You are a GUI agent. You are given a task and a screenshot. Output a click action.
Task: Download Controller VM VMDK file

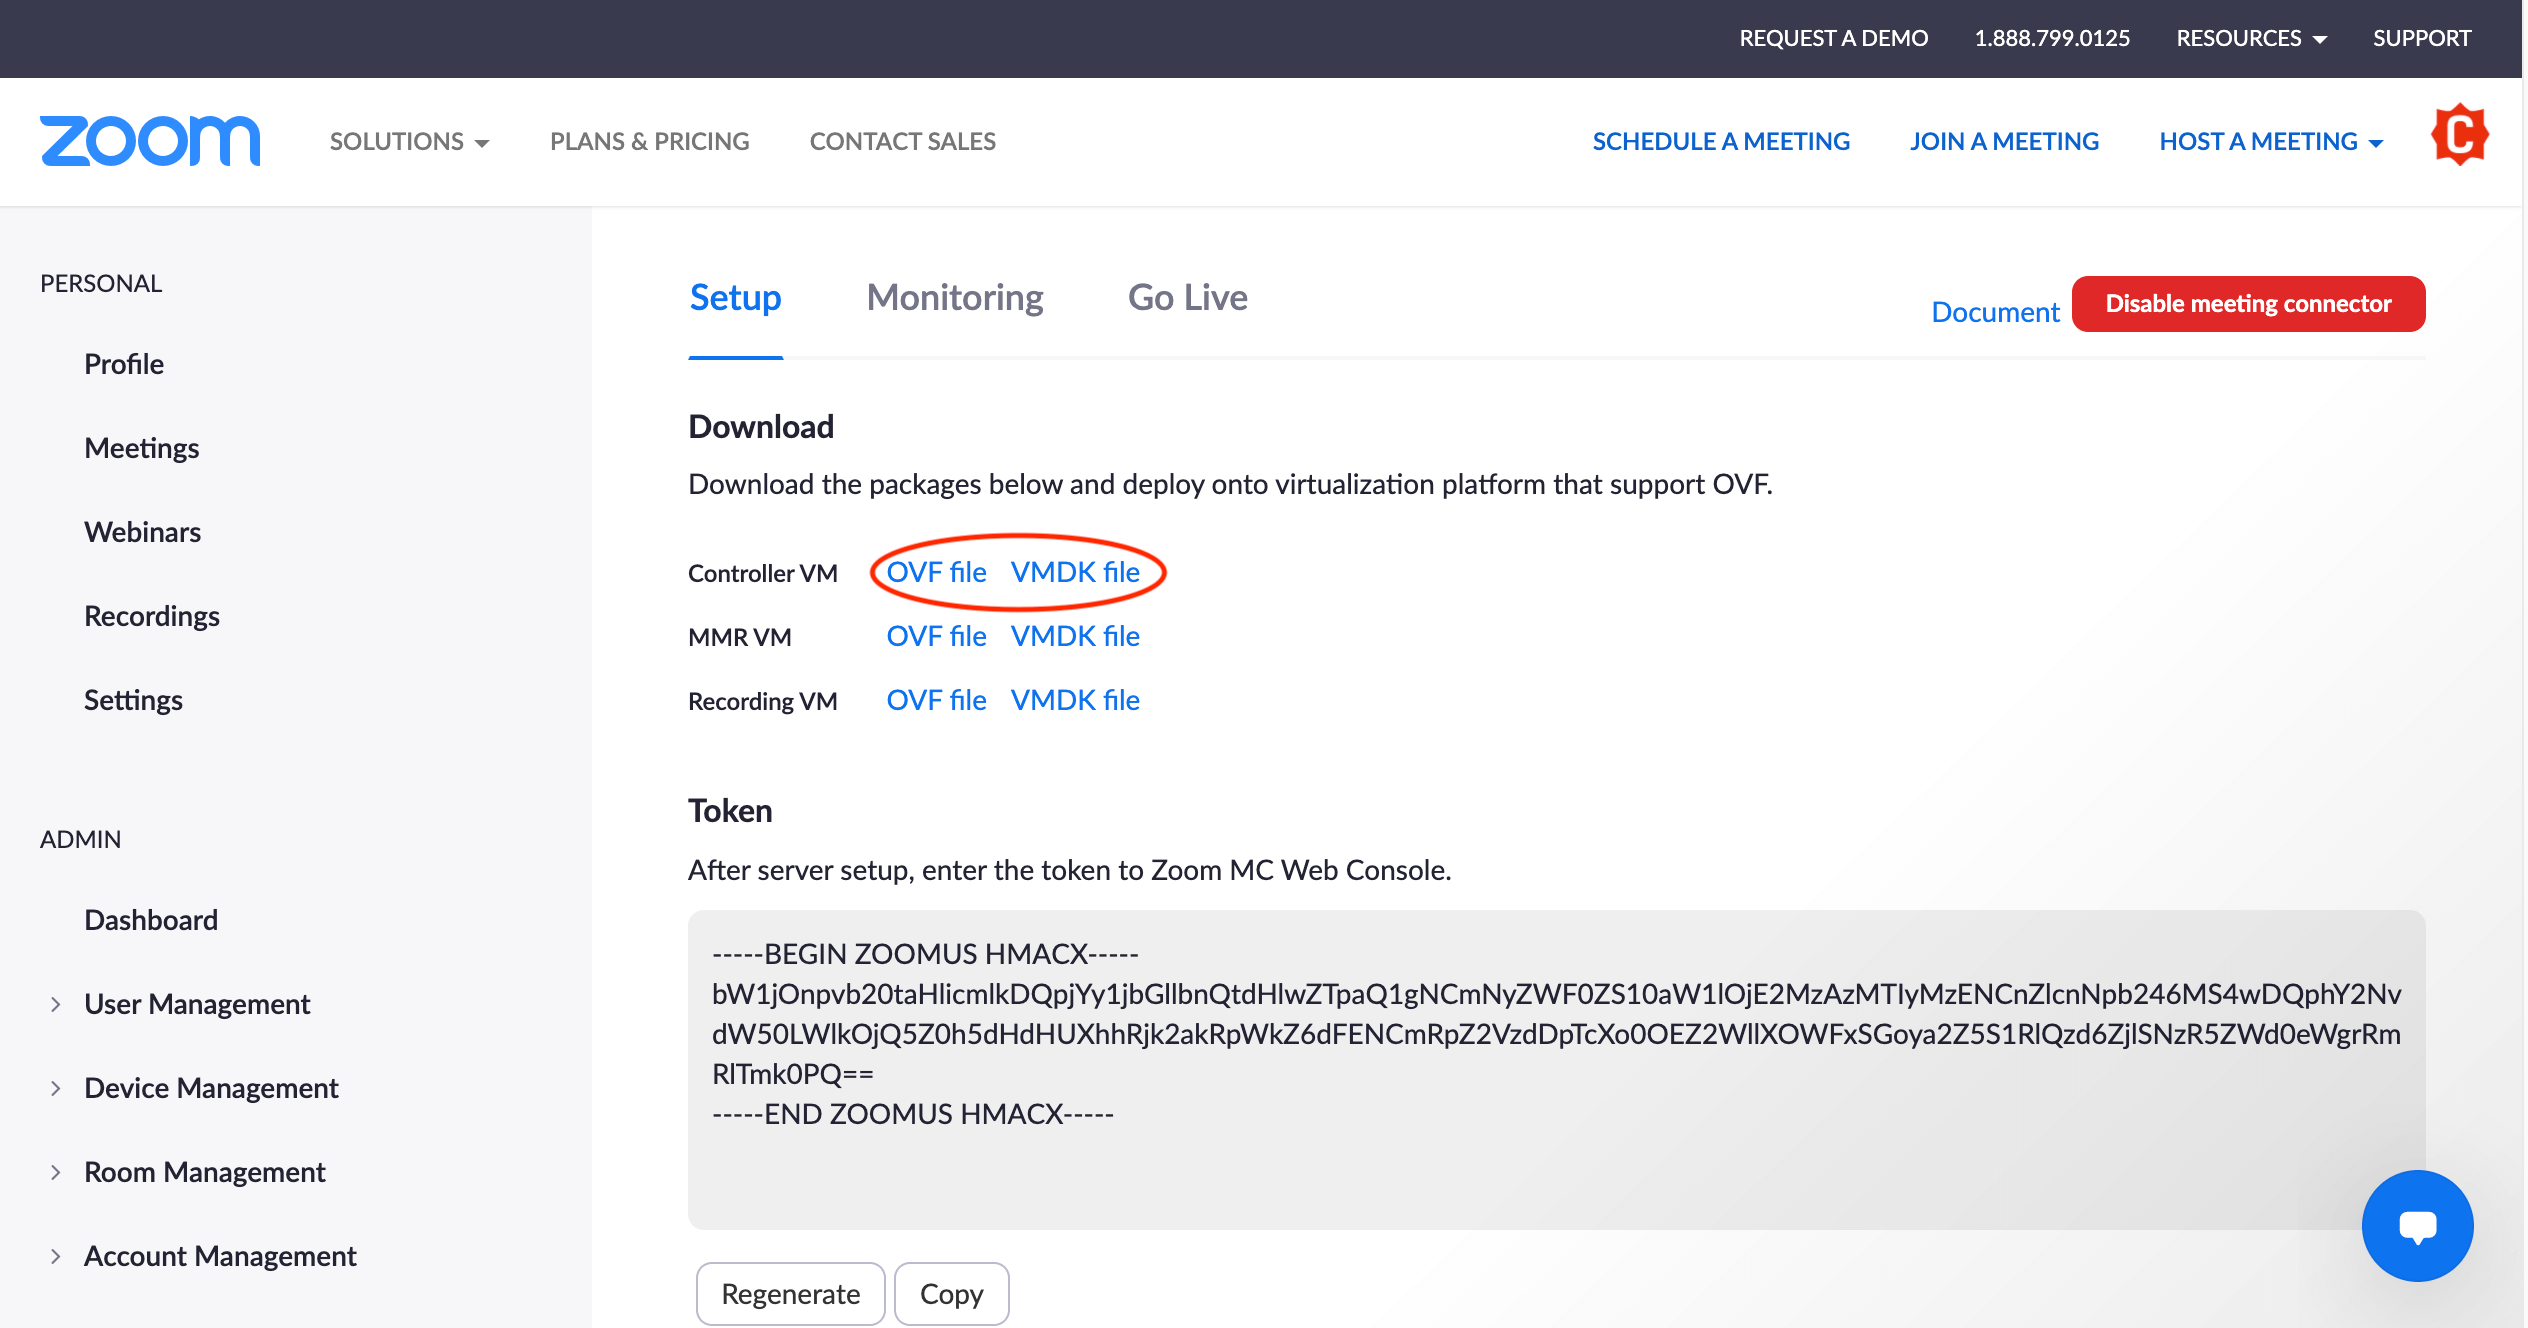pos(1075,572)
